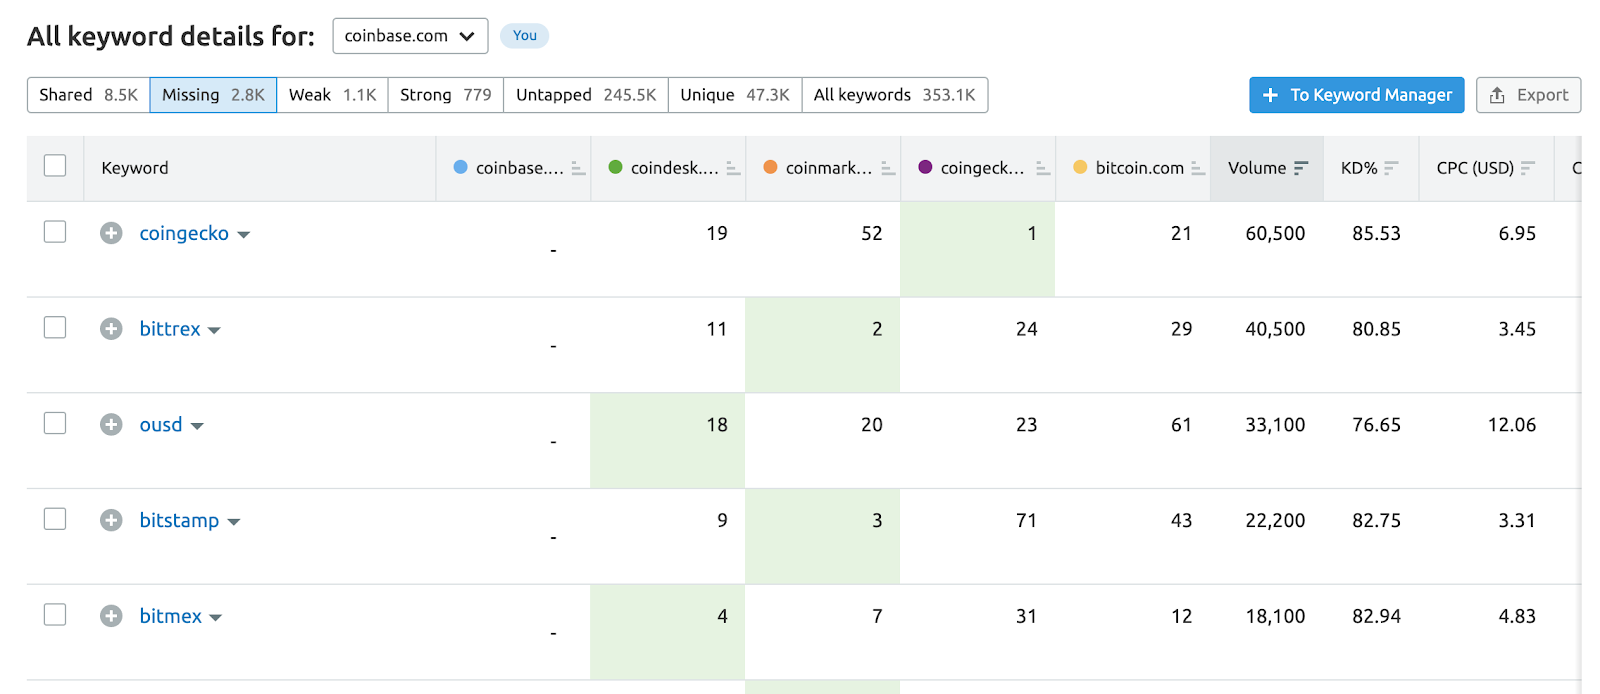Add coingecko keyword via plus icon

coord(111,233)
